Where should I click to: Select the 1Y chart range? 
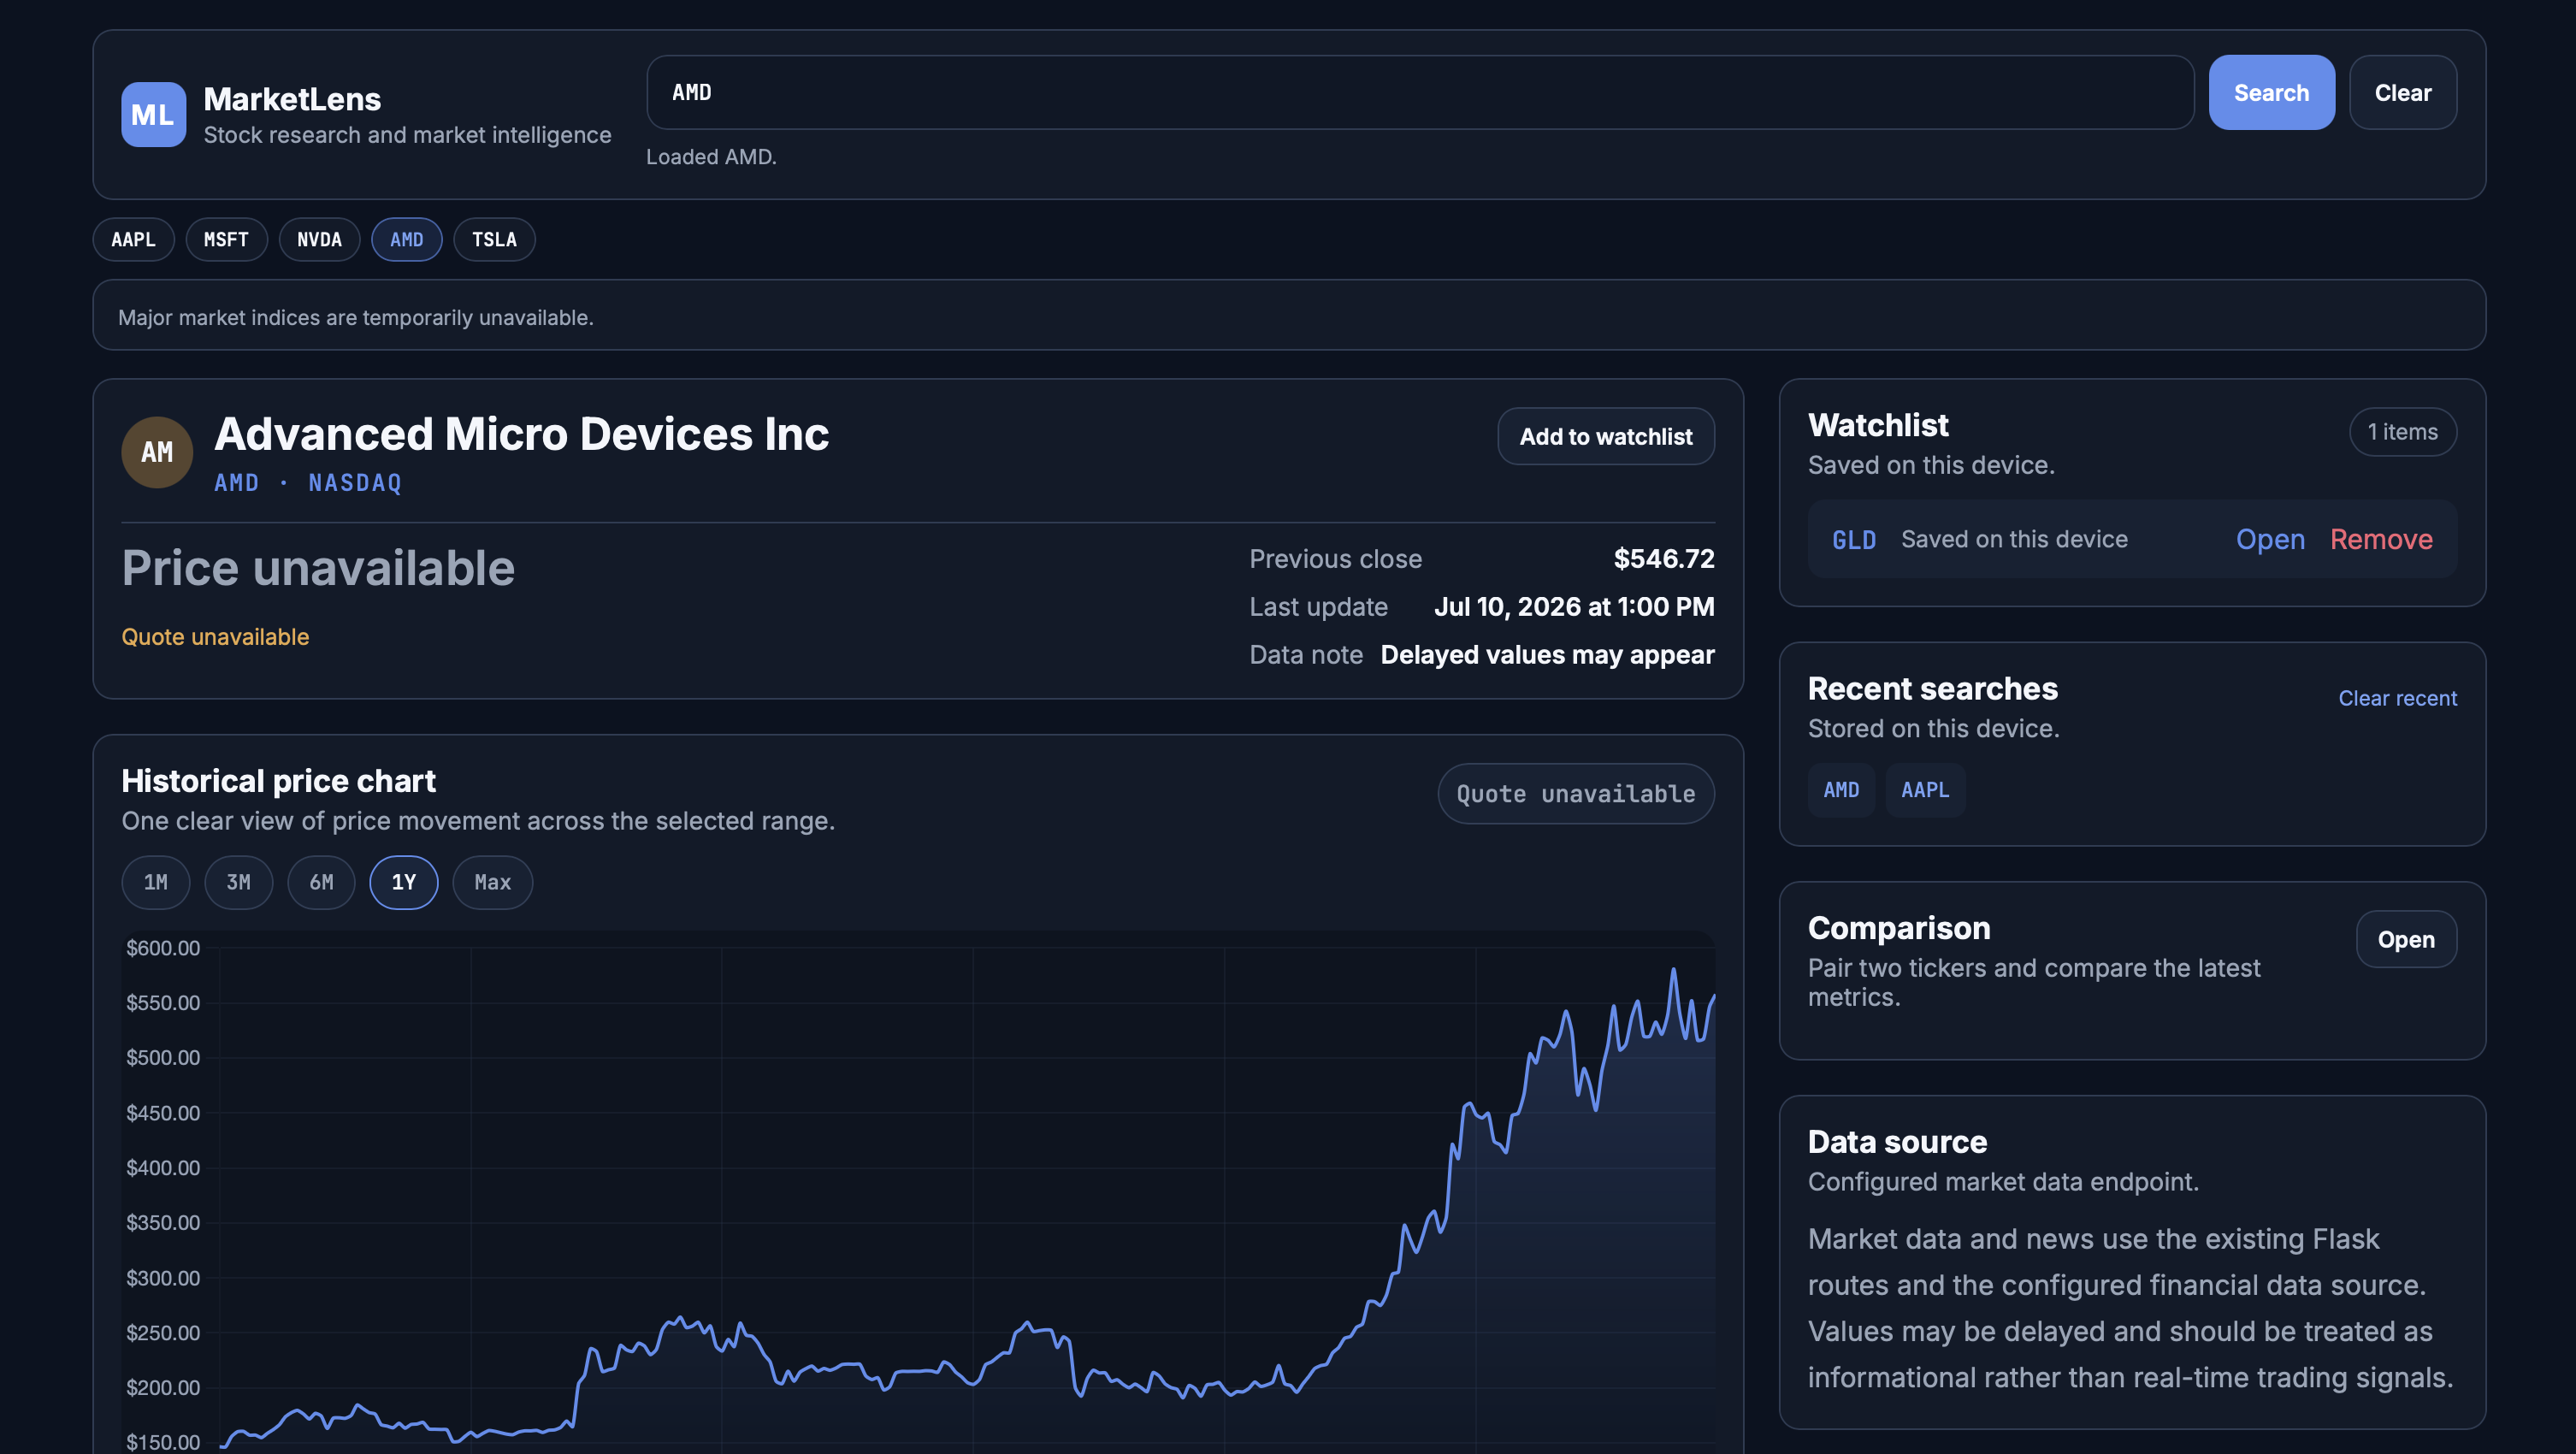(403, 882)
